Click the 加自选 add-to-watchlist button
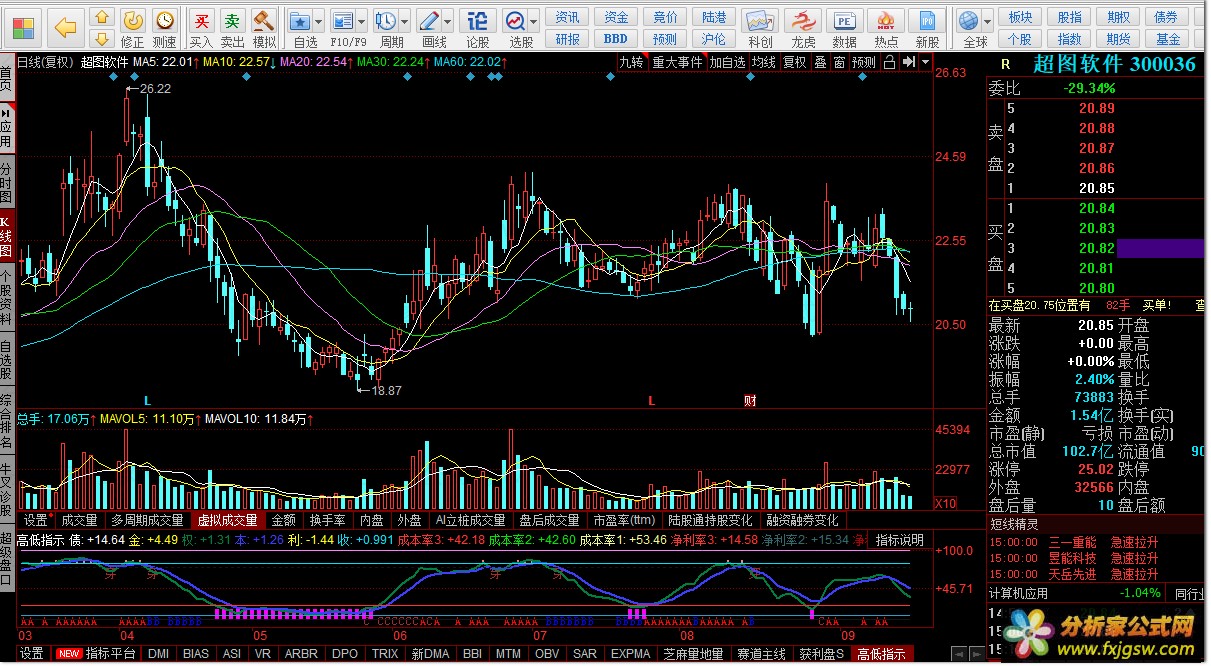Image resolution: width=1211 pixels, height=666 pixels. click(727, 62)
